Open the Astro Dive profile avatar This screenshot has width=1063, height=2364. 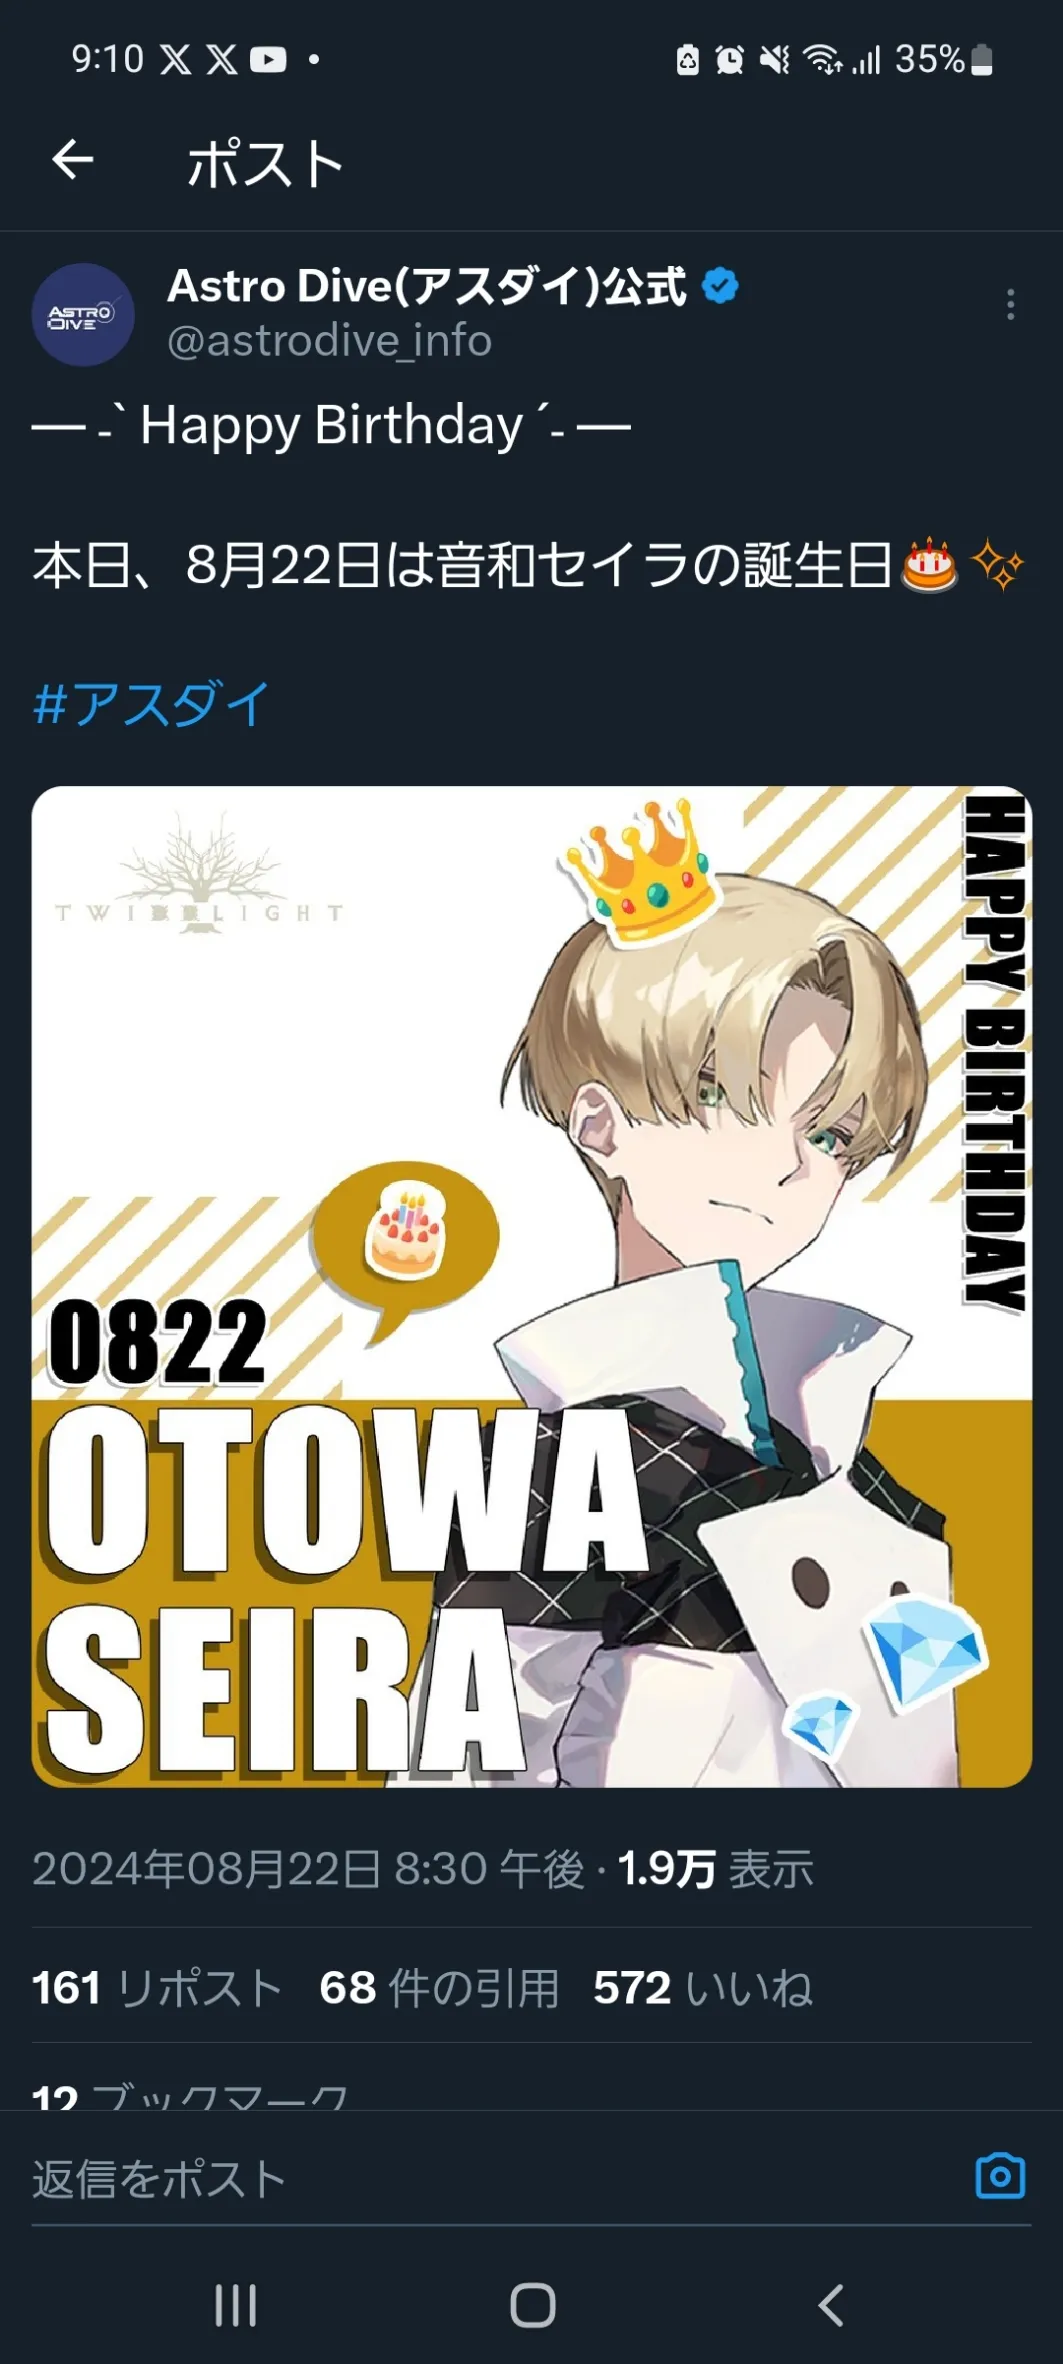83,314
